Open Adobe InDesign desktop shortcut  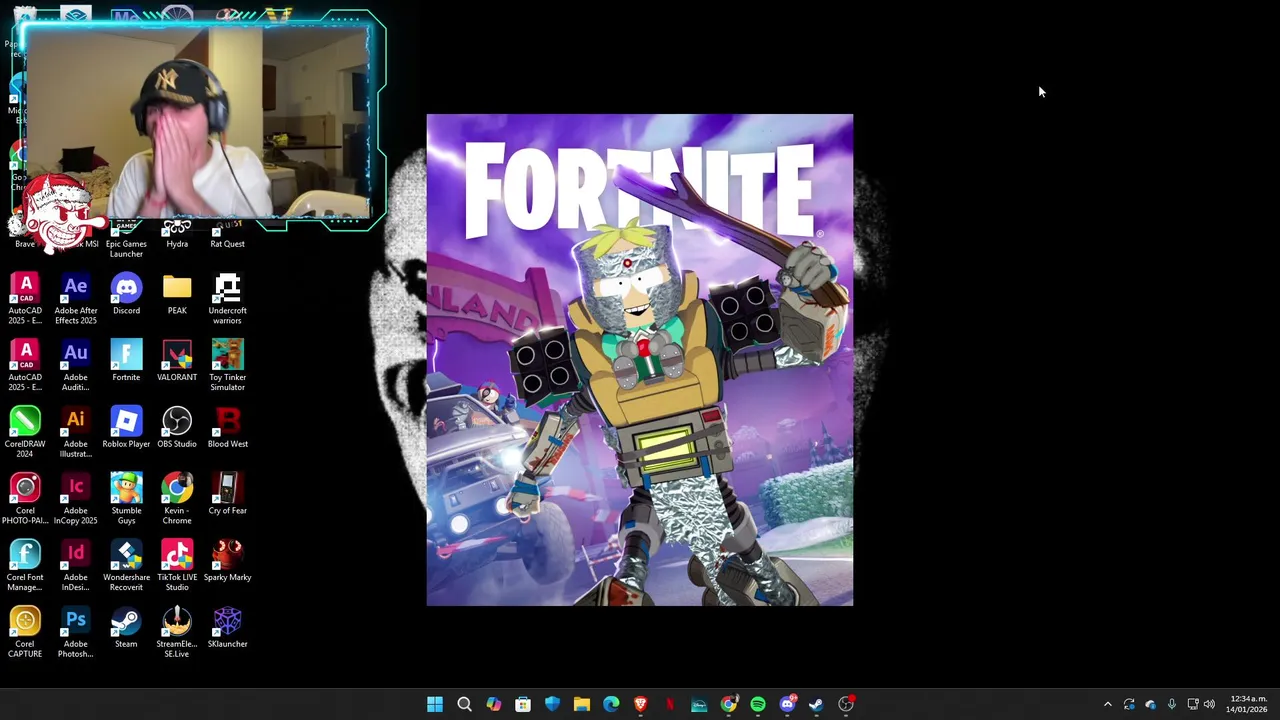click(x=76, y=566)
